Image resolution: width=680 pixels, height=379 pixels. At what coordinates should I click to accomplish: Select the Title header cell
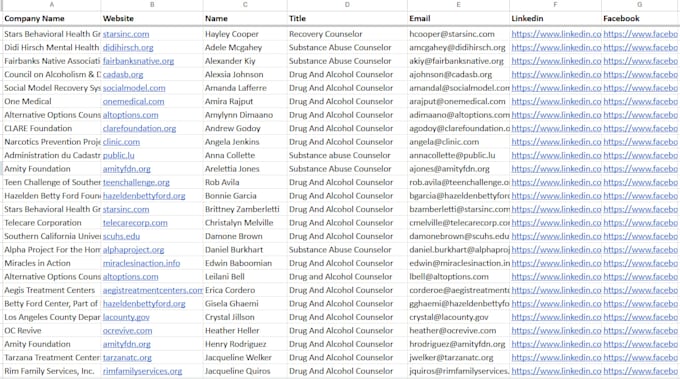(347, 18)
